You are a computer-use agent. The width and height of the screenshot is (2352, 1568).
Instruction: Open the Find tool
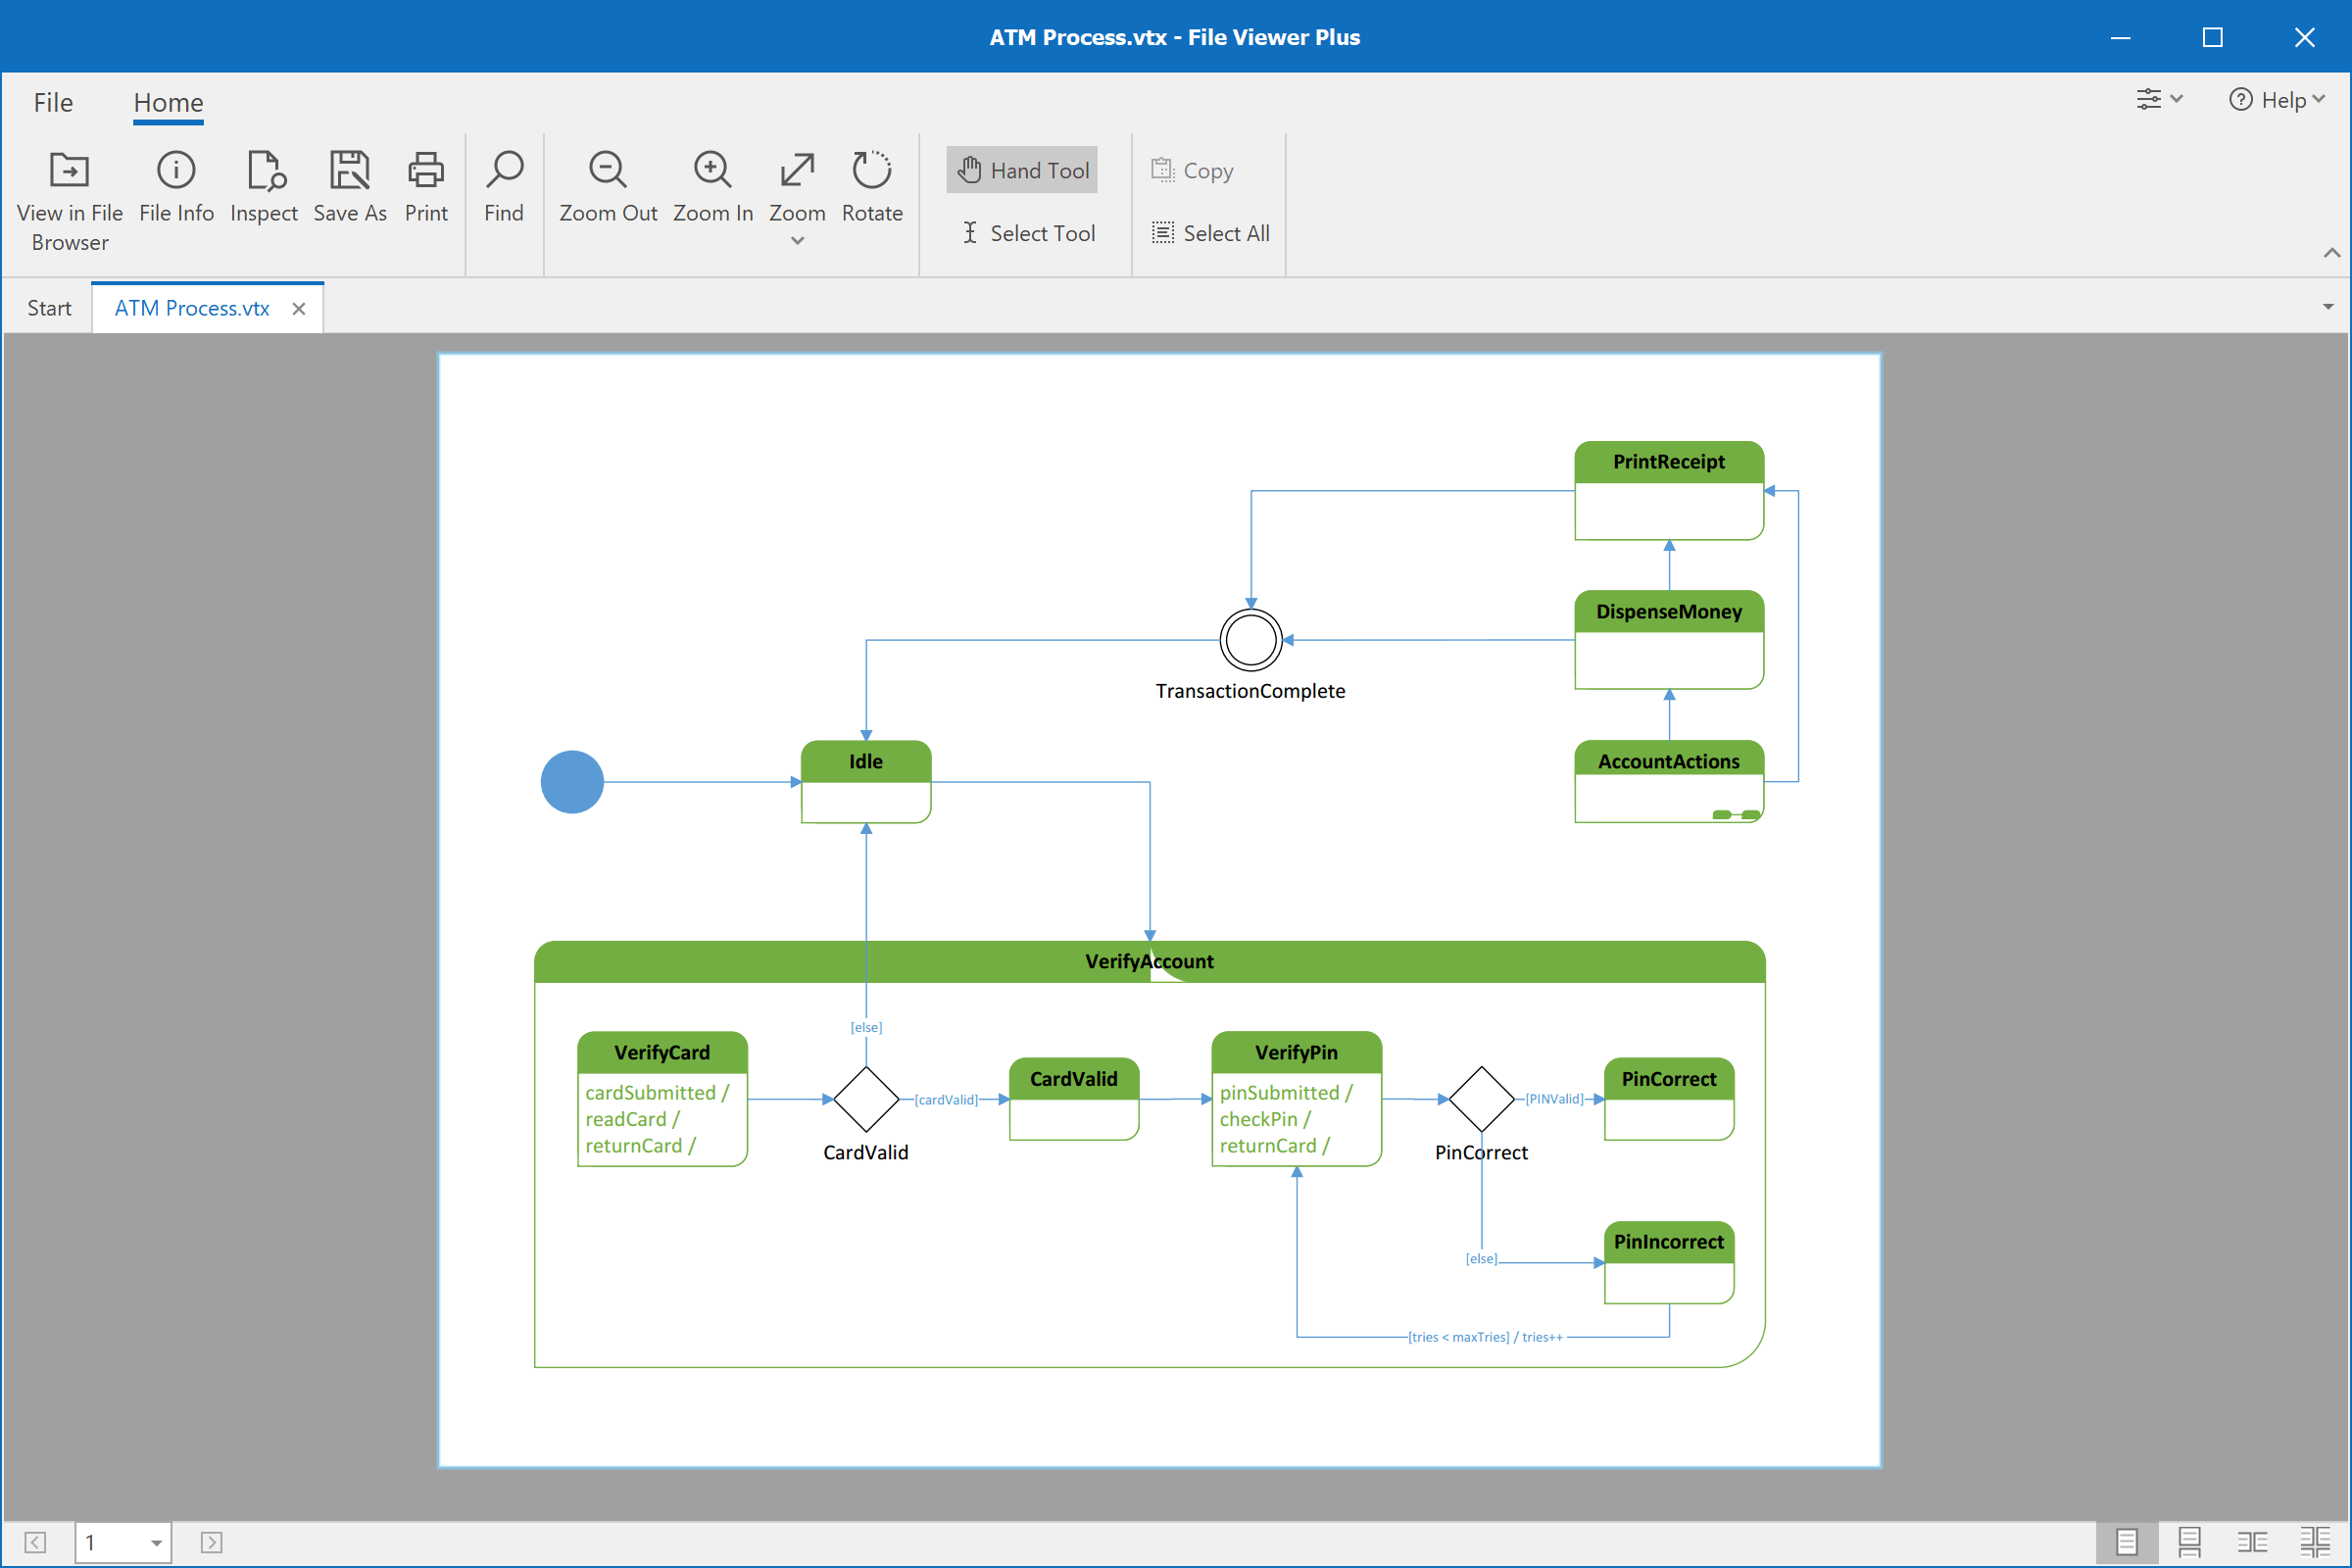504,190
